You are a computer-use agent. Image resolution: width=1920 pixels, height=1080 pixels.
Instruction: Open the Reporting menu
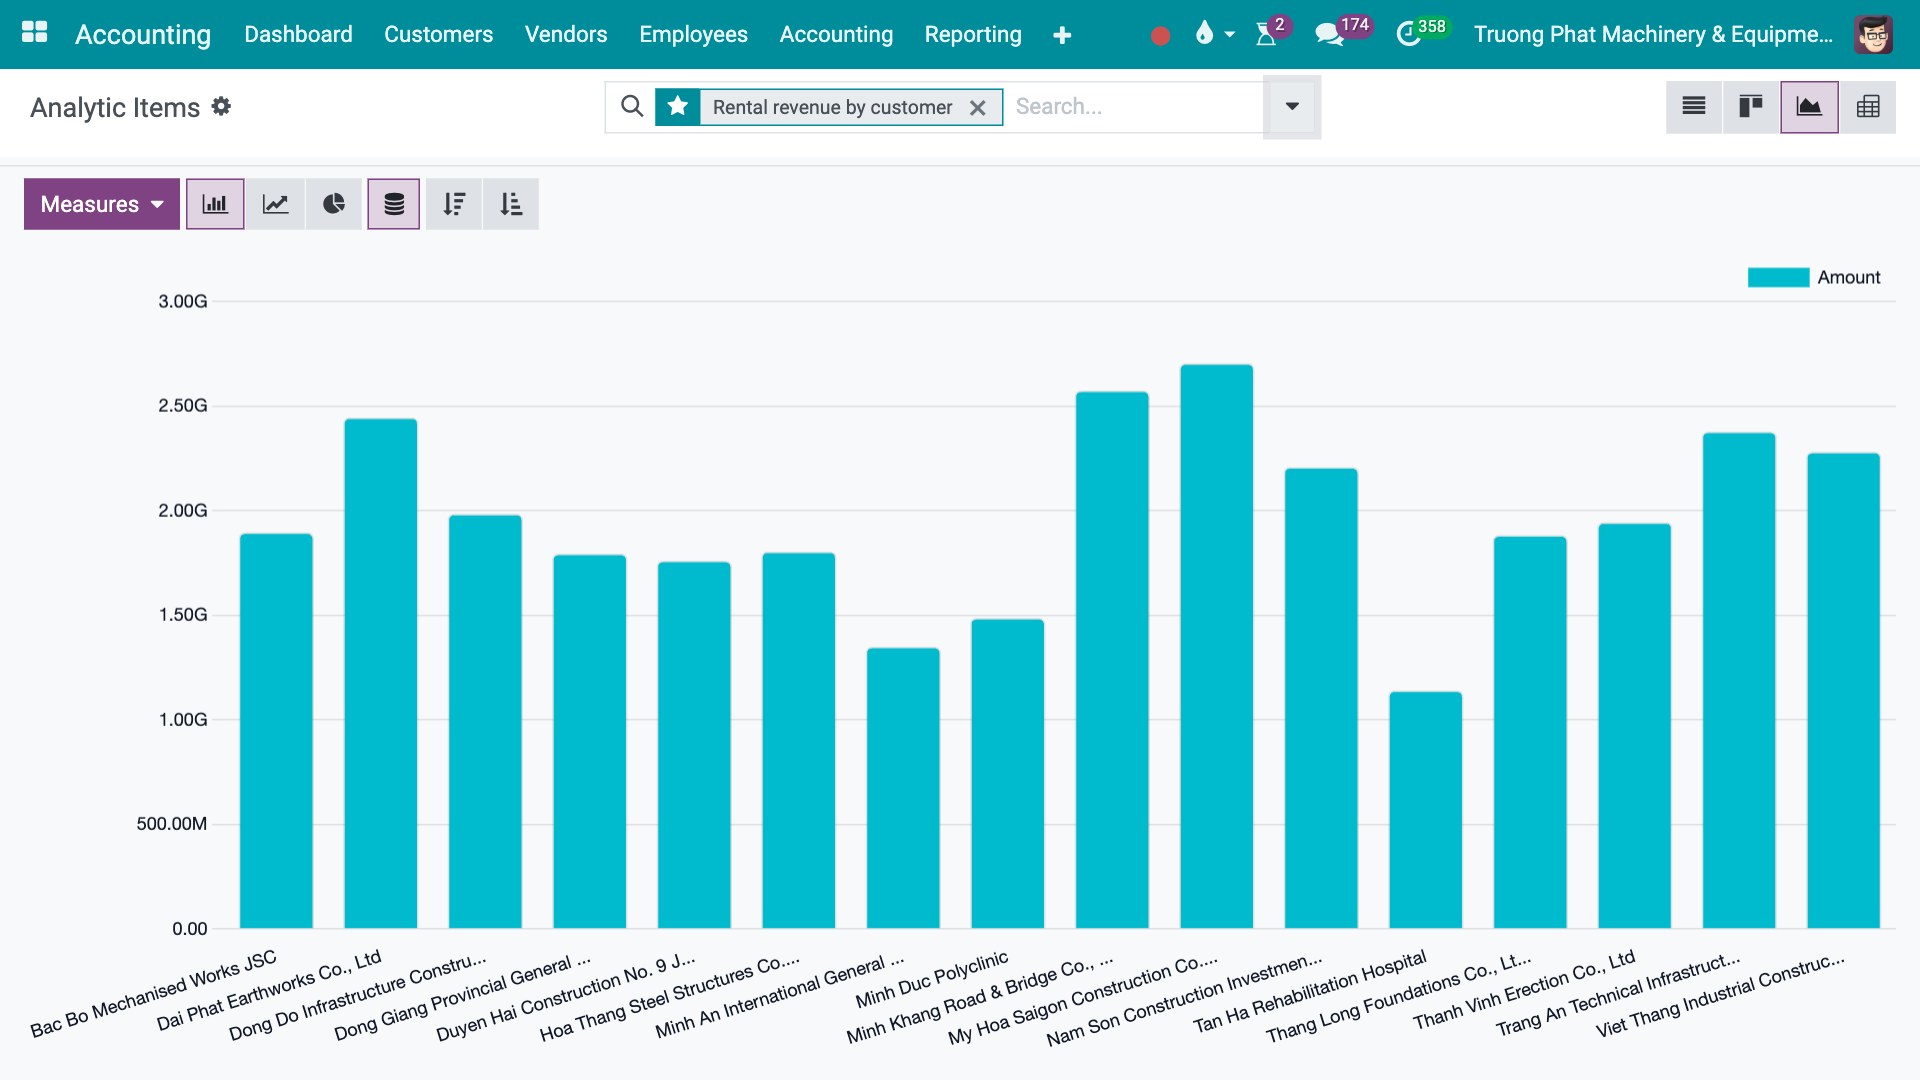coord(973,34)
